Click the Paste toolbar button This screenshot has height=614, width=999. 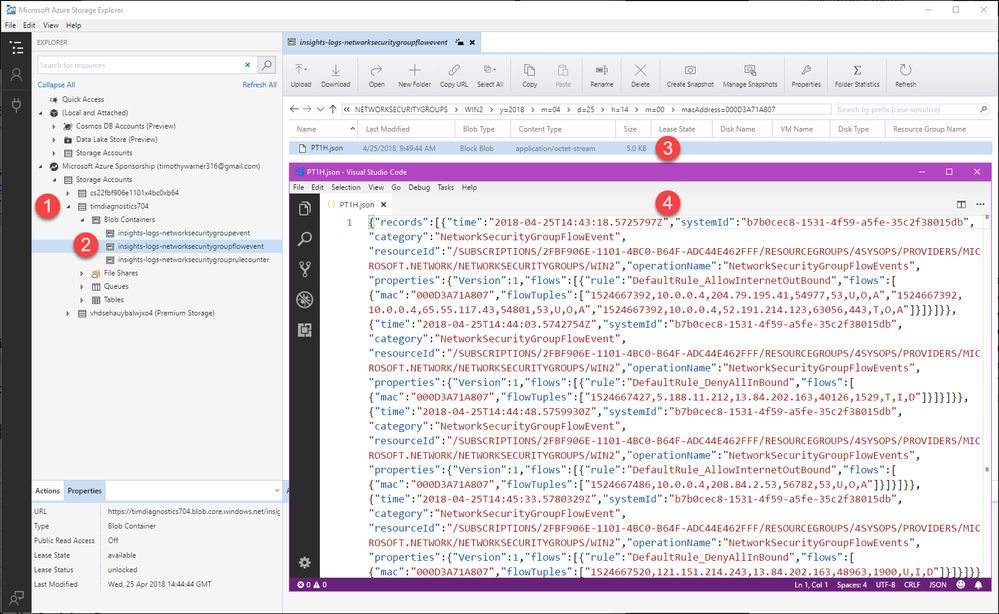563,76
